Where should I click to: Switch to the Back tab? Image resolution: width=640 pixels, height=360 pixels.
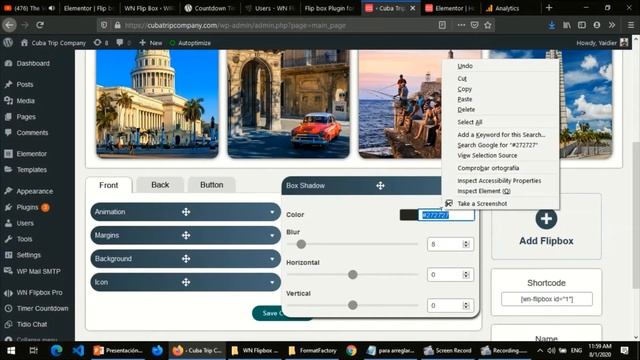click(x=160, y=185)
